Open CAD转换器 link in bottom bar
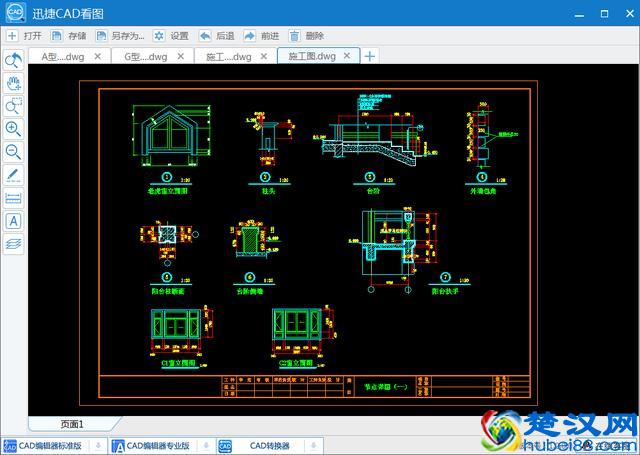Screen dimensions: 640x455 click(260, 446)
